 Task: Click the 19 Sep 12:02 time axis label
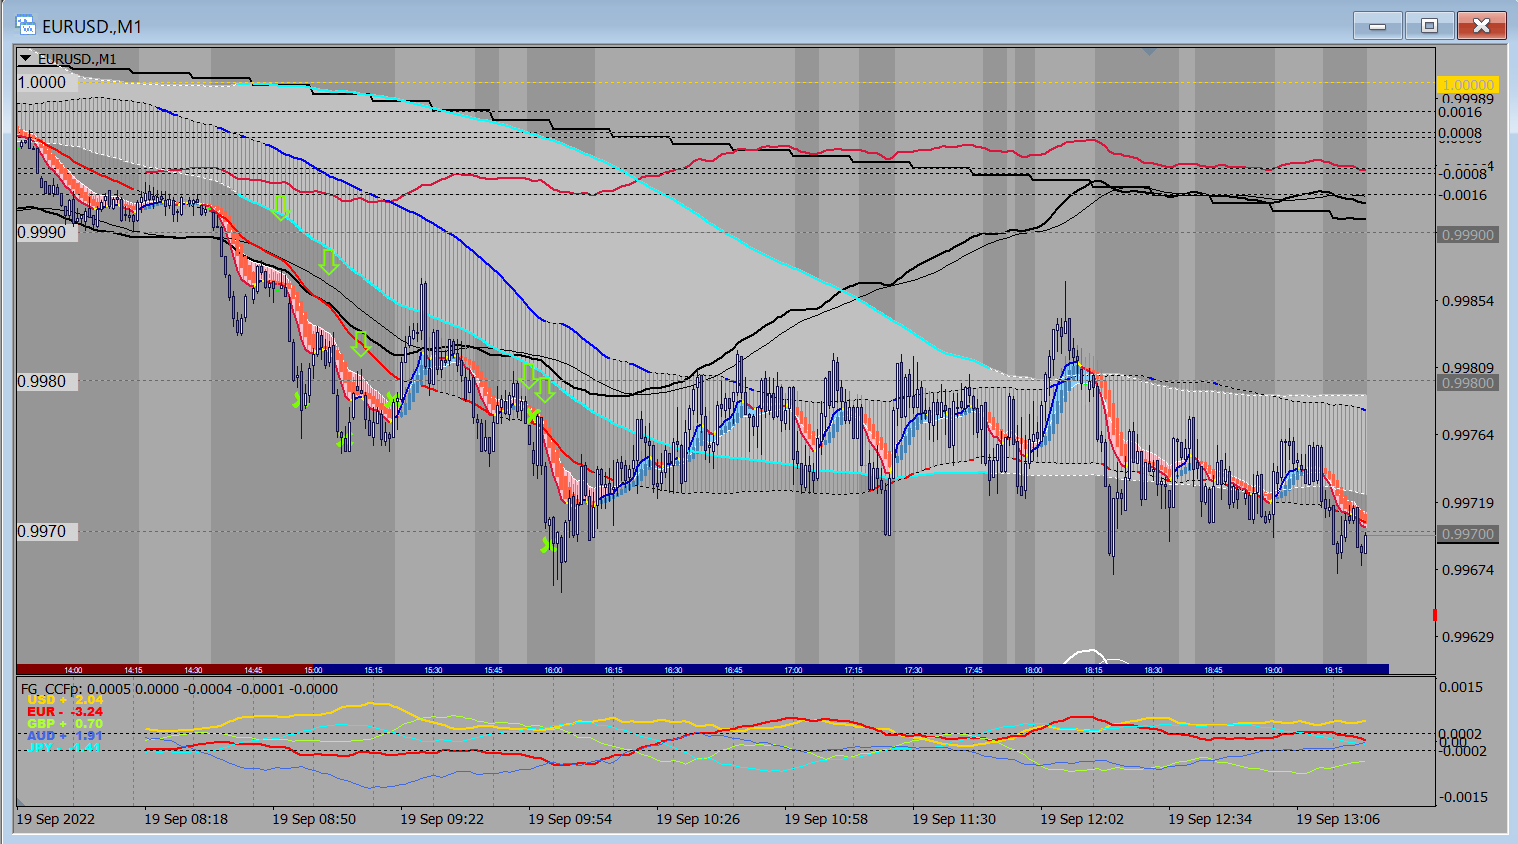pyautogui.click(x=1081, y=819)
